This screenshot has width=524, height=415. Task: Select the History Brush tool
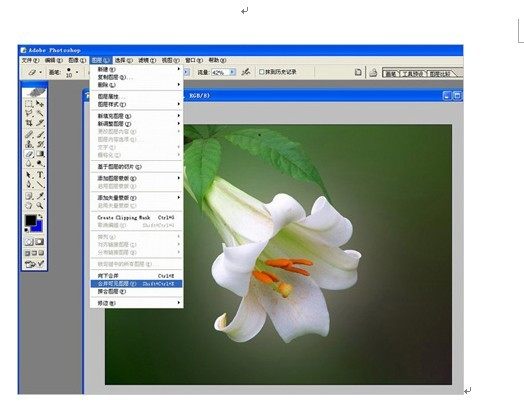40,144
